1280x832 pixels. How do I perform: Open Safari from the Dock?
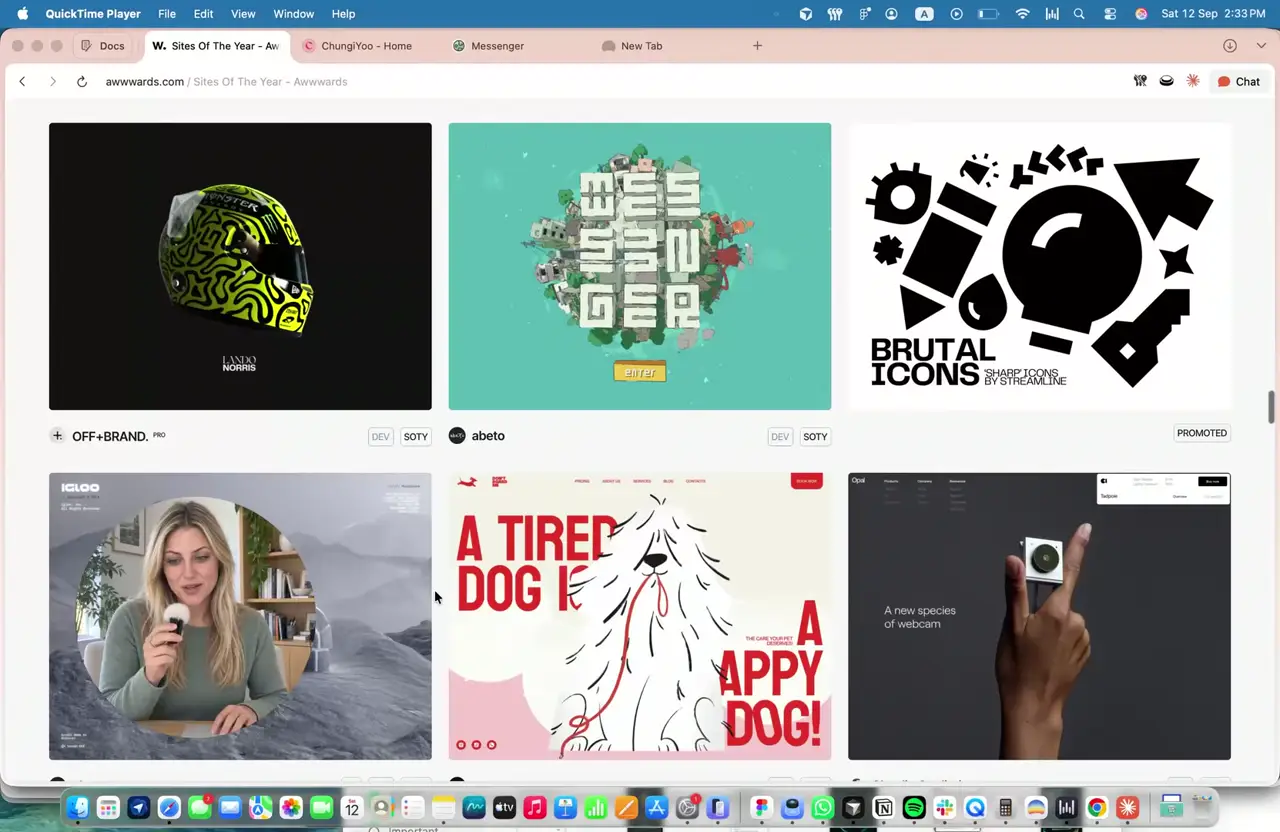(x=169, y=807)
